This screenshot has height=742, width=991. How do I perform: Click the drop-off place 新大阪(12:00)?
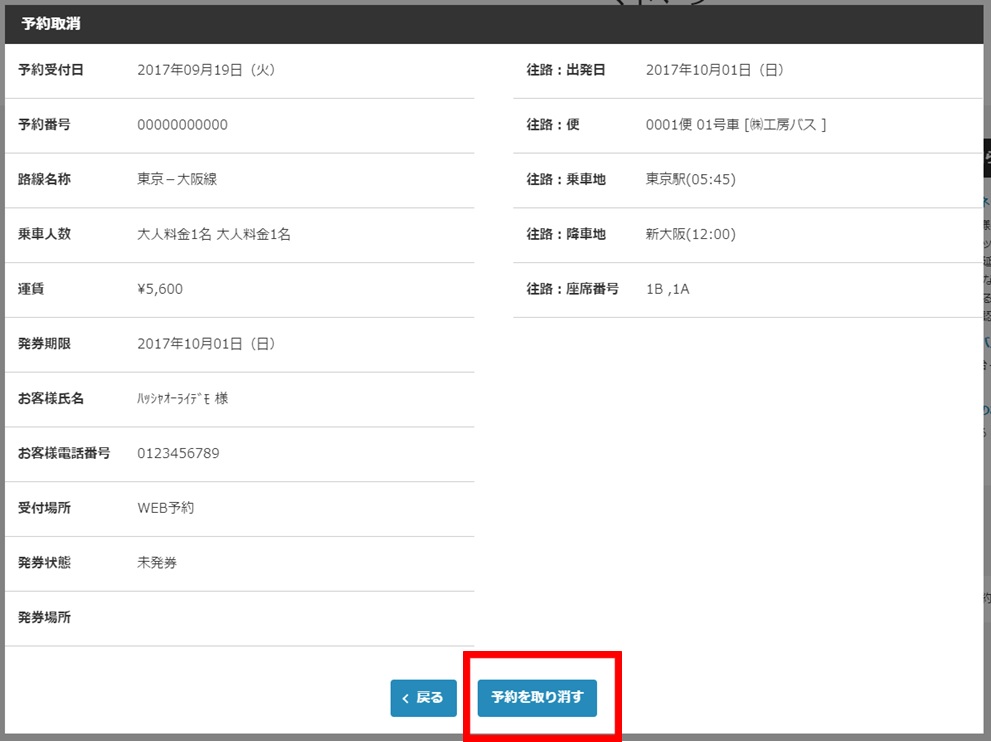tap(690, 235)
